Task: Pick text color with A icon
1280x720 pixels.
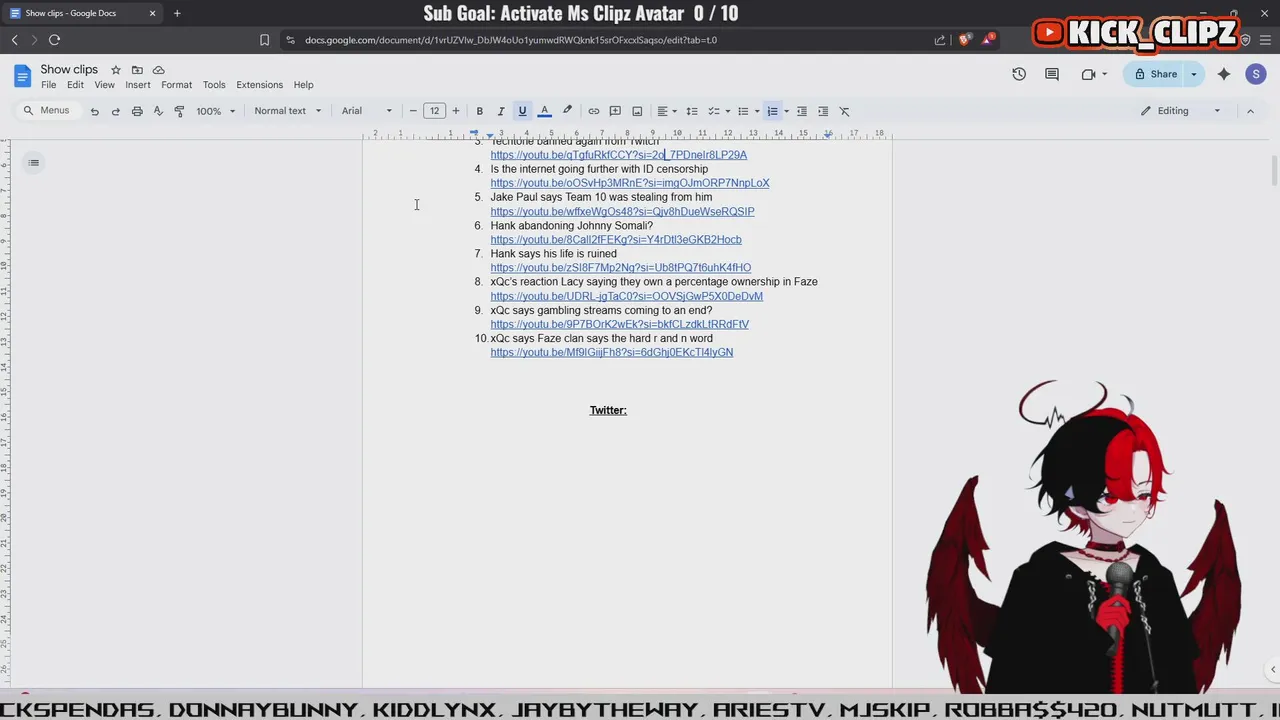Action: pyautogui.click(x=545, y=111)
